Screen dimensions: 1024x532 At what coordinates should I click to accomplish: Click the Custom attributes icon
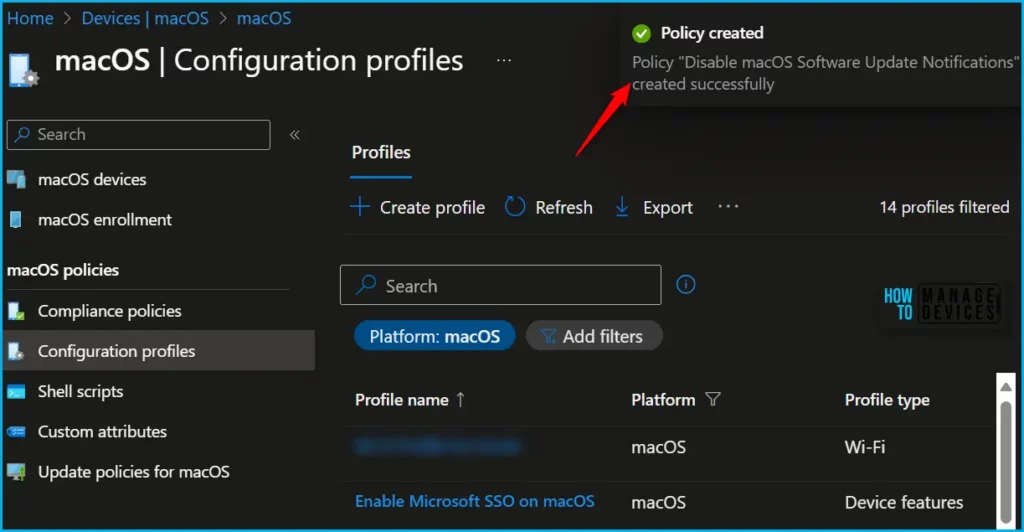pyautogui.click(x=16, y=432)
